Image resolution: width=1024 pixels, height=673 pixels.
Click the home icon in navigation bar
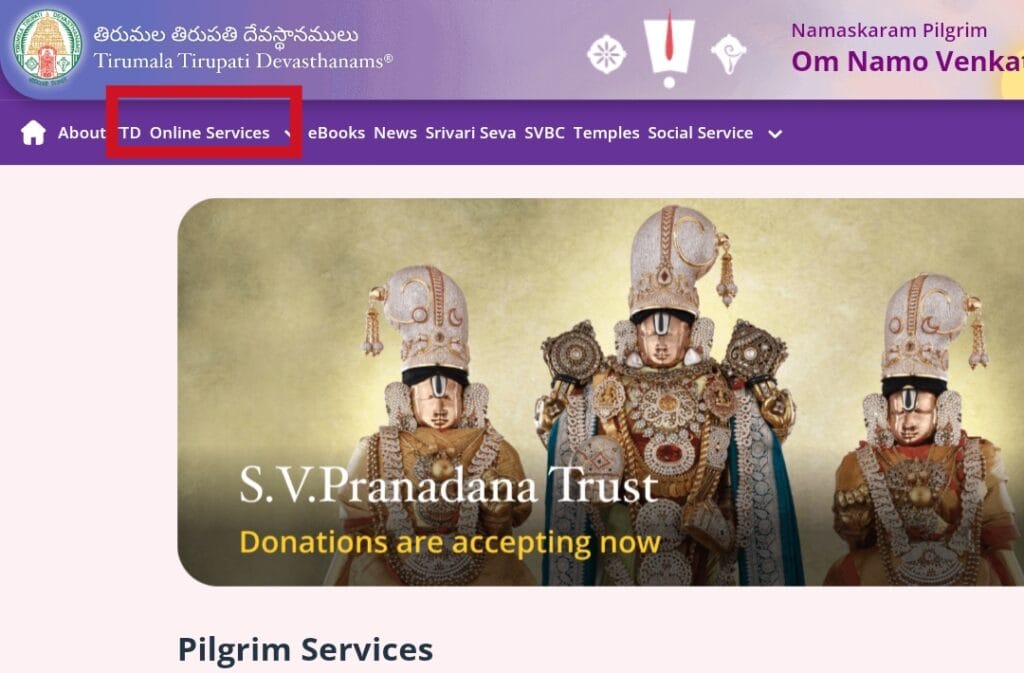(x=33, y=133)
